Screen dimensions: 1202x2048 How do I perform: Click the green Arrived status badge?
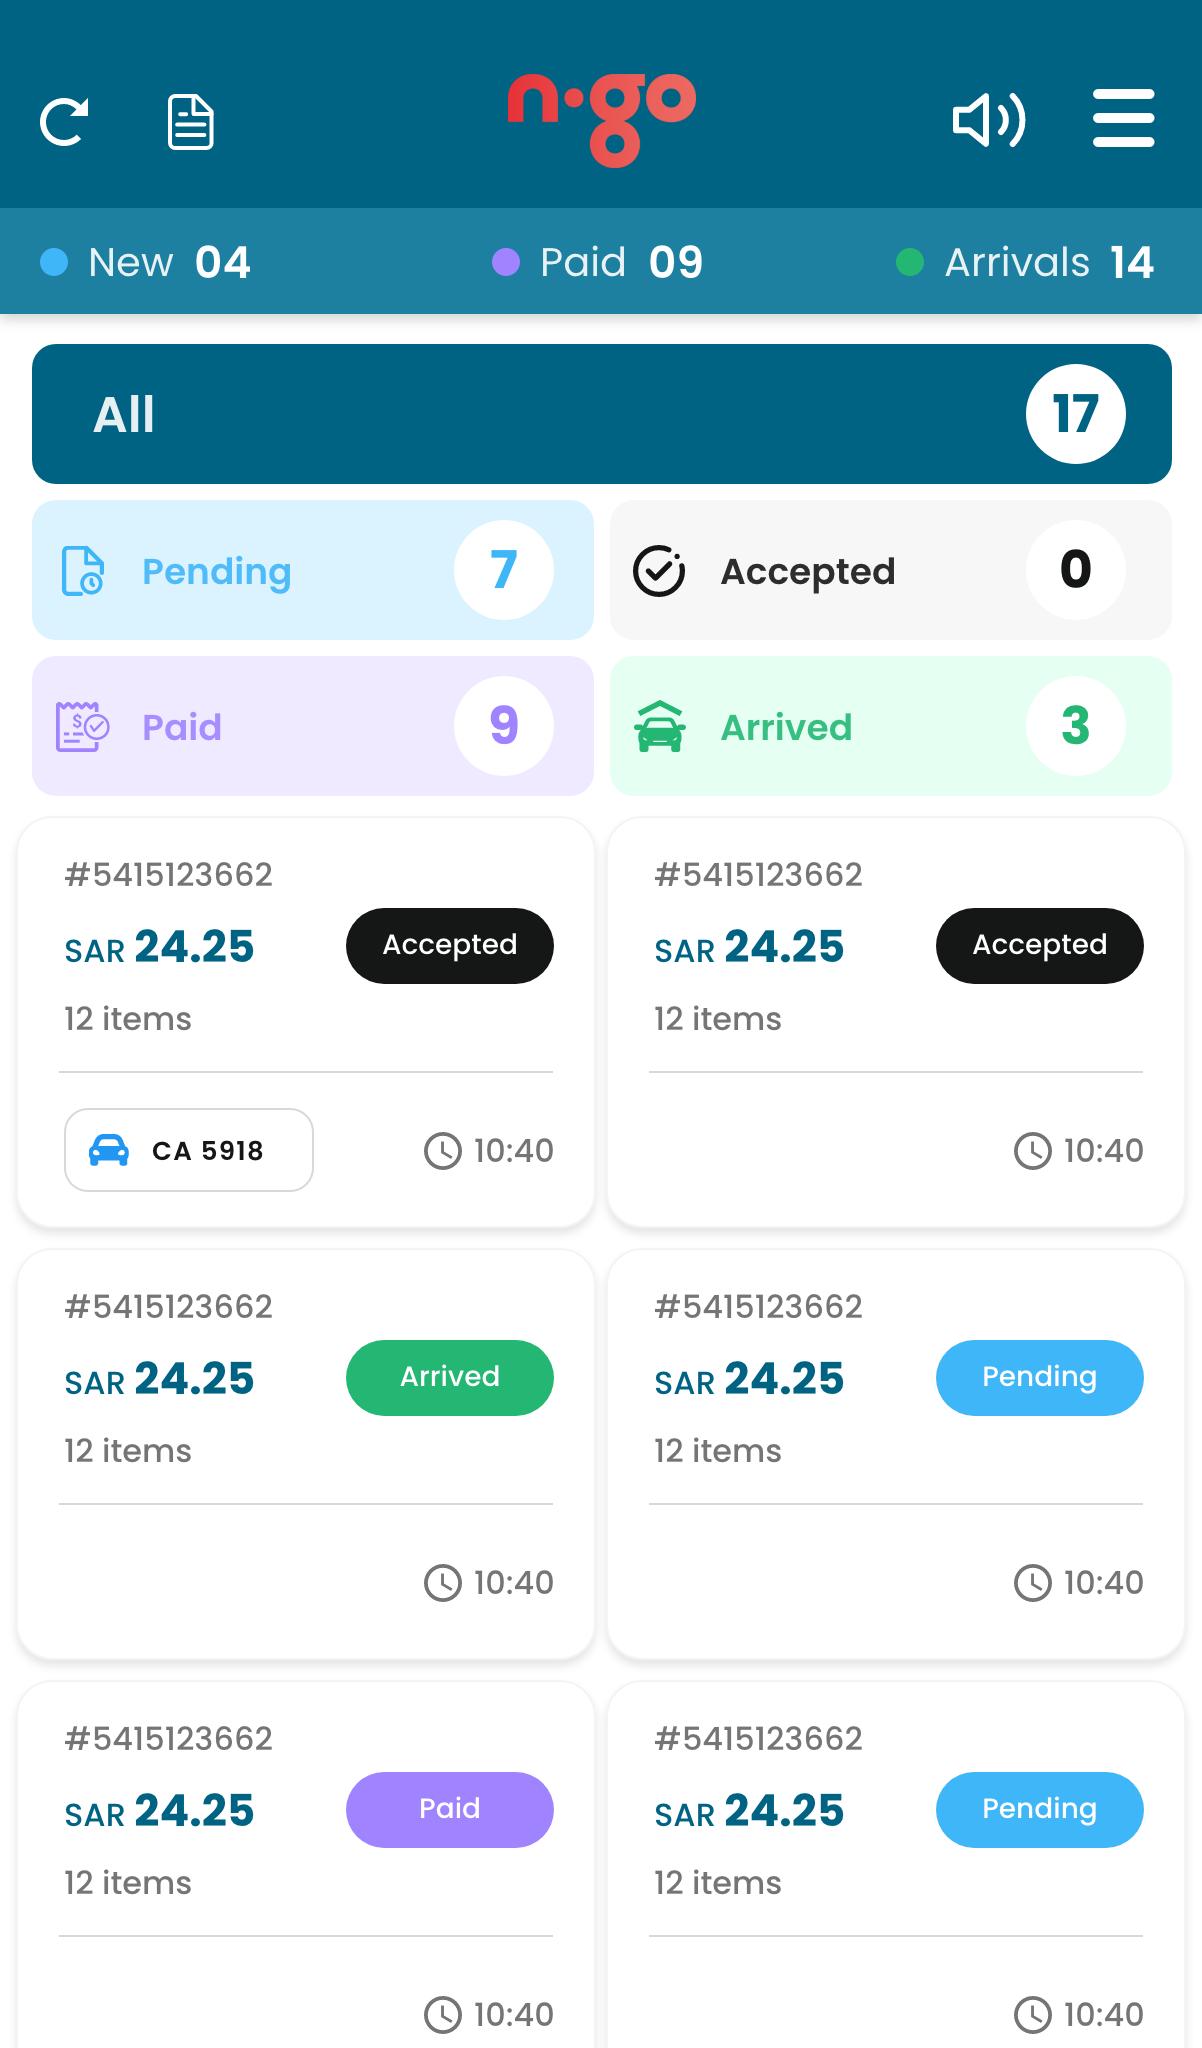(449, 1377)
